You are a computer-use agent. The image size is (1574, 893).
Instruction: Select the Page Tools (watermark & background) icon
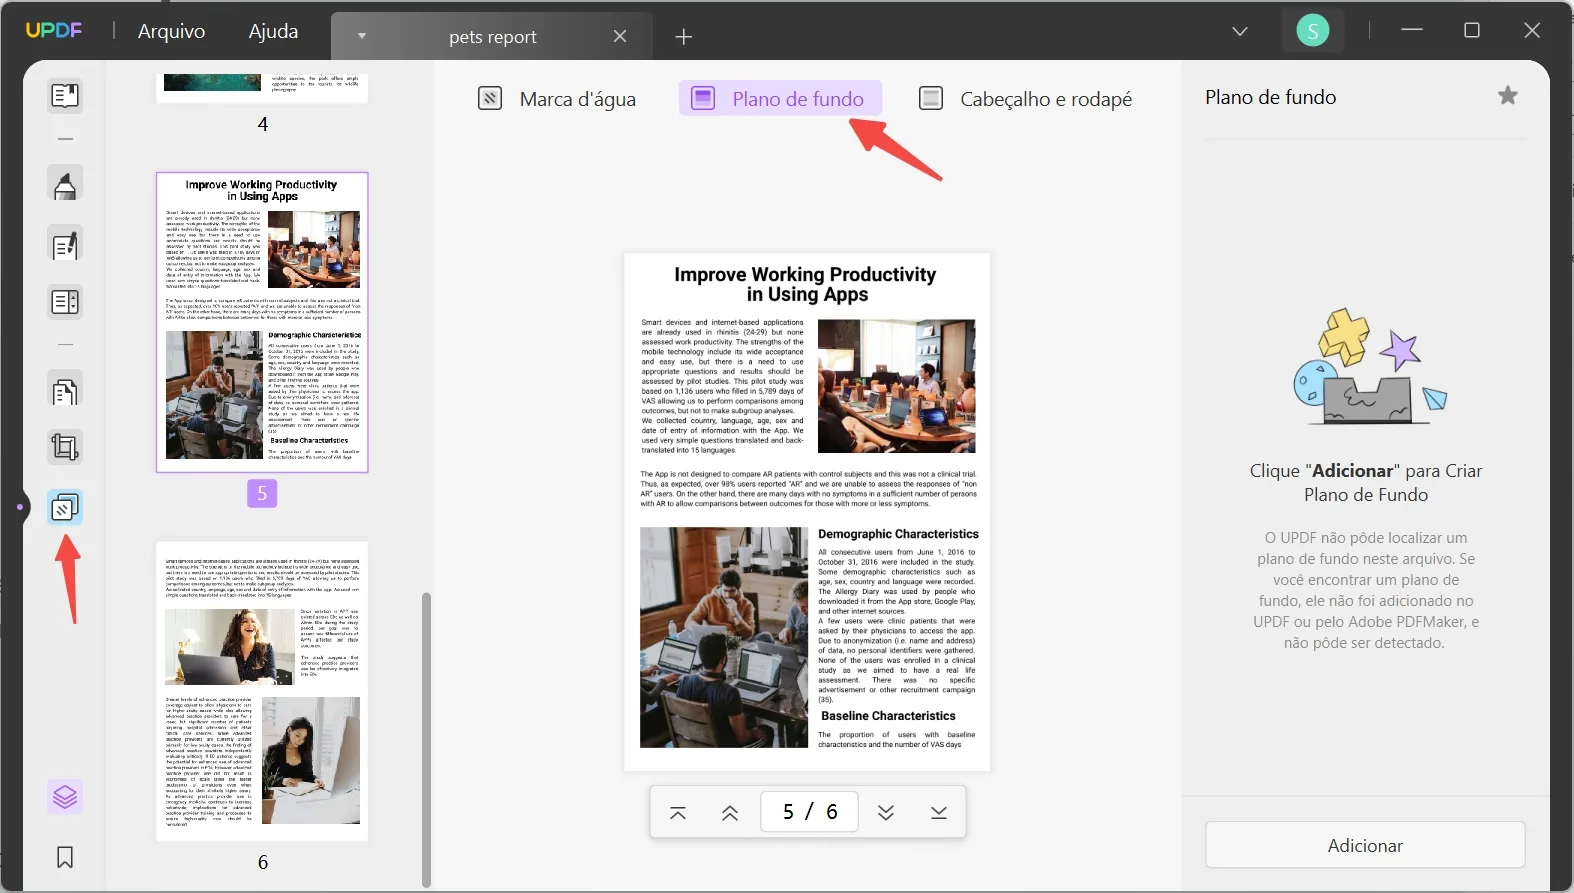[x=65, y=507]
